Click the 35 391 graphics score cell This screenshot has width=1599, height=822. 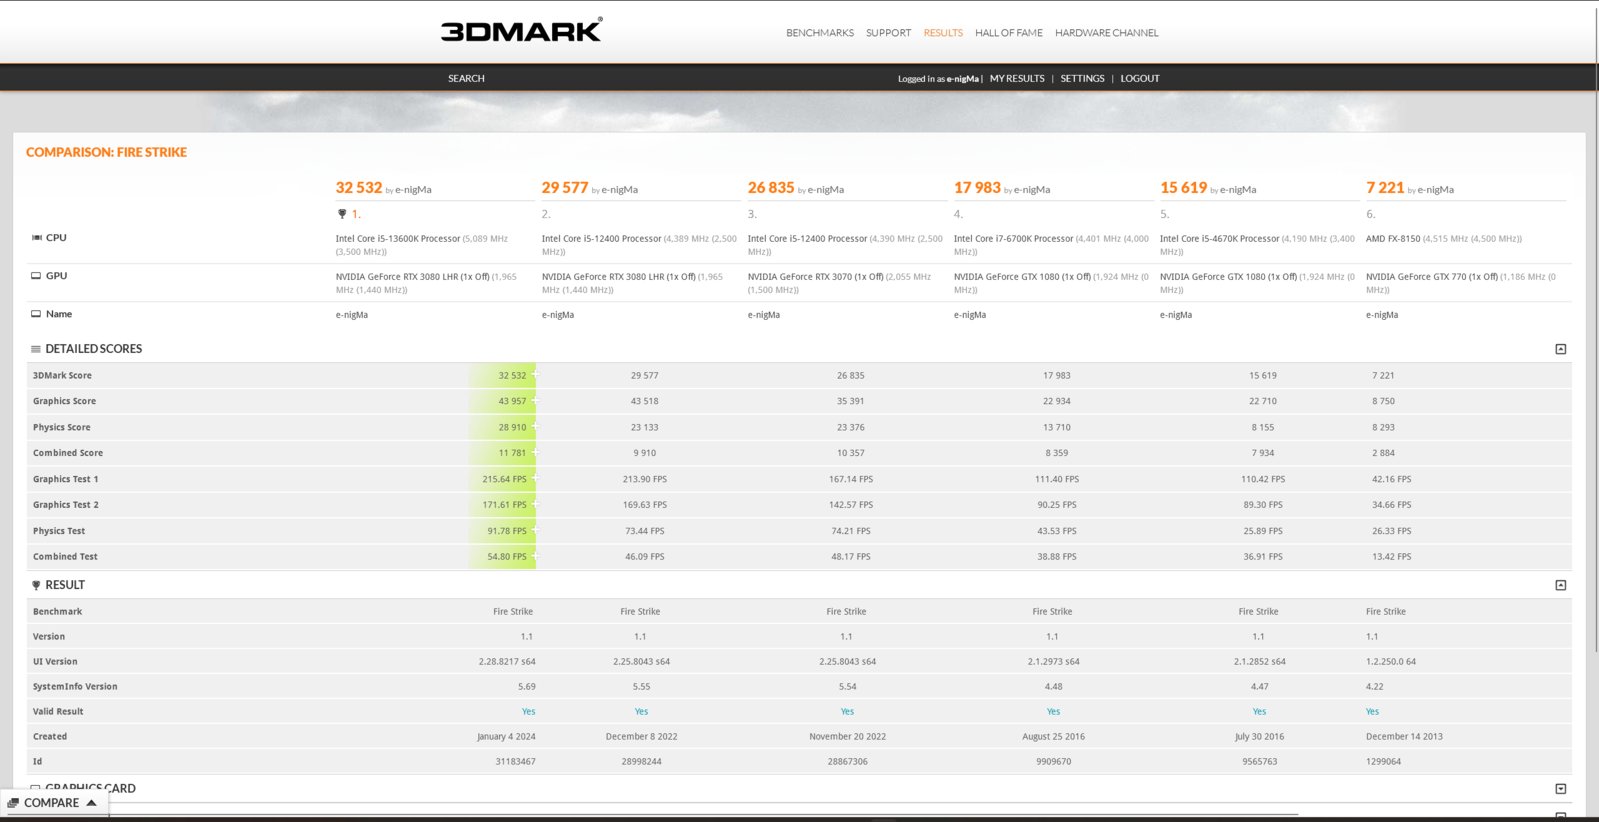(850, 401)
